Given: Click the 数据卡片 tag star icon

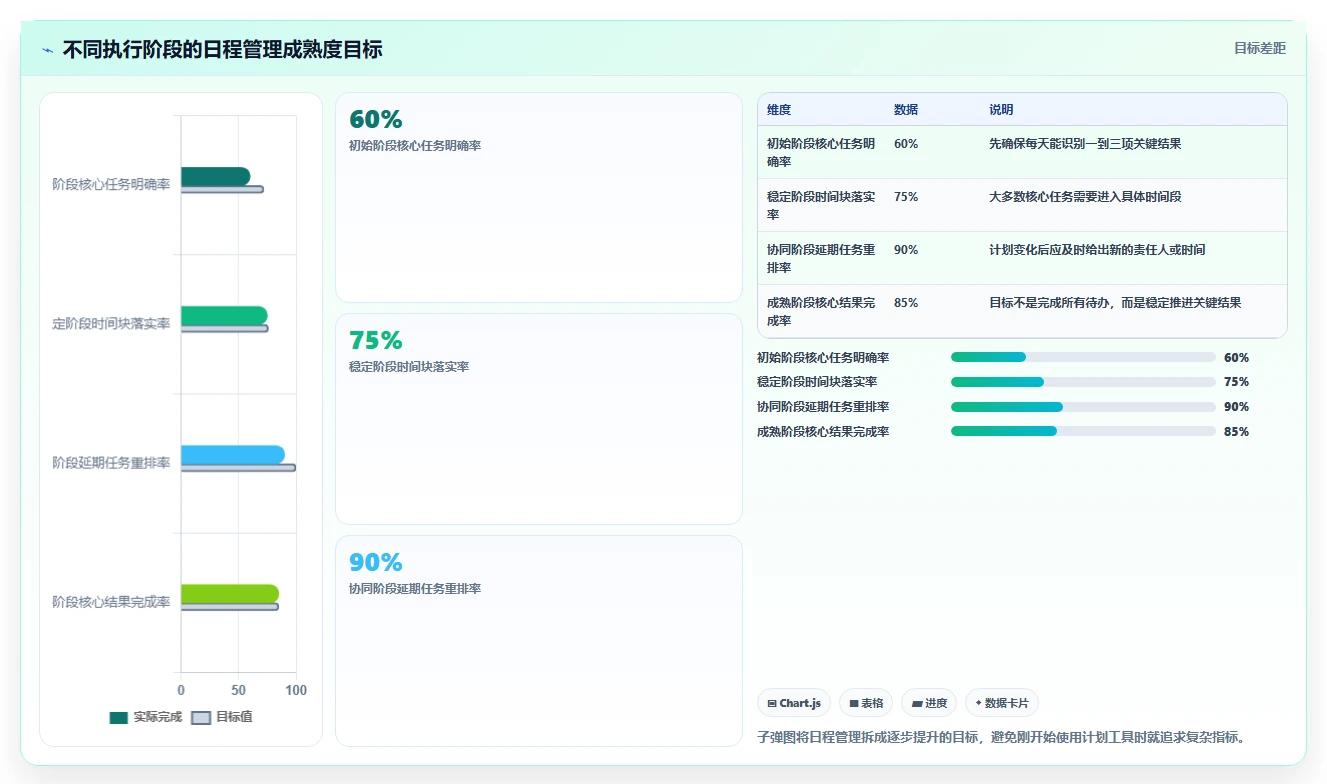Looking at the screenshot, I should pyautogui.click(x=978, y=703).
